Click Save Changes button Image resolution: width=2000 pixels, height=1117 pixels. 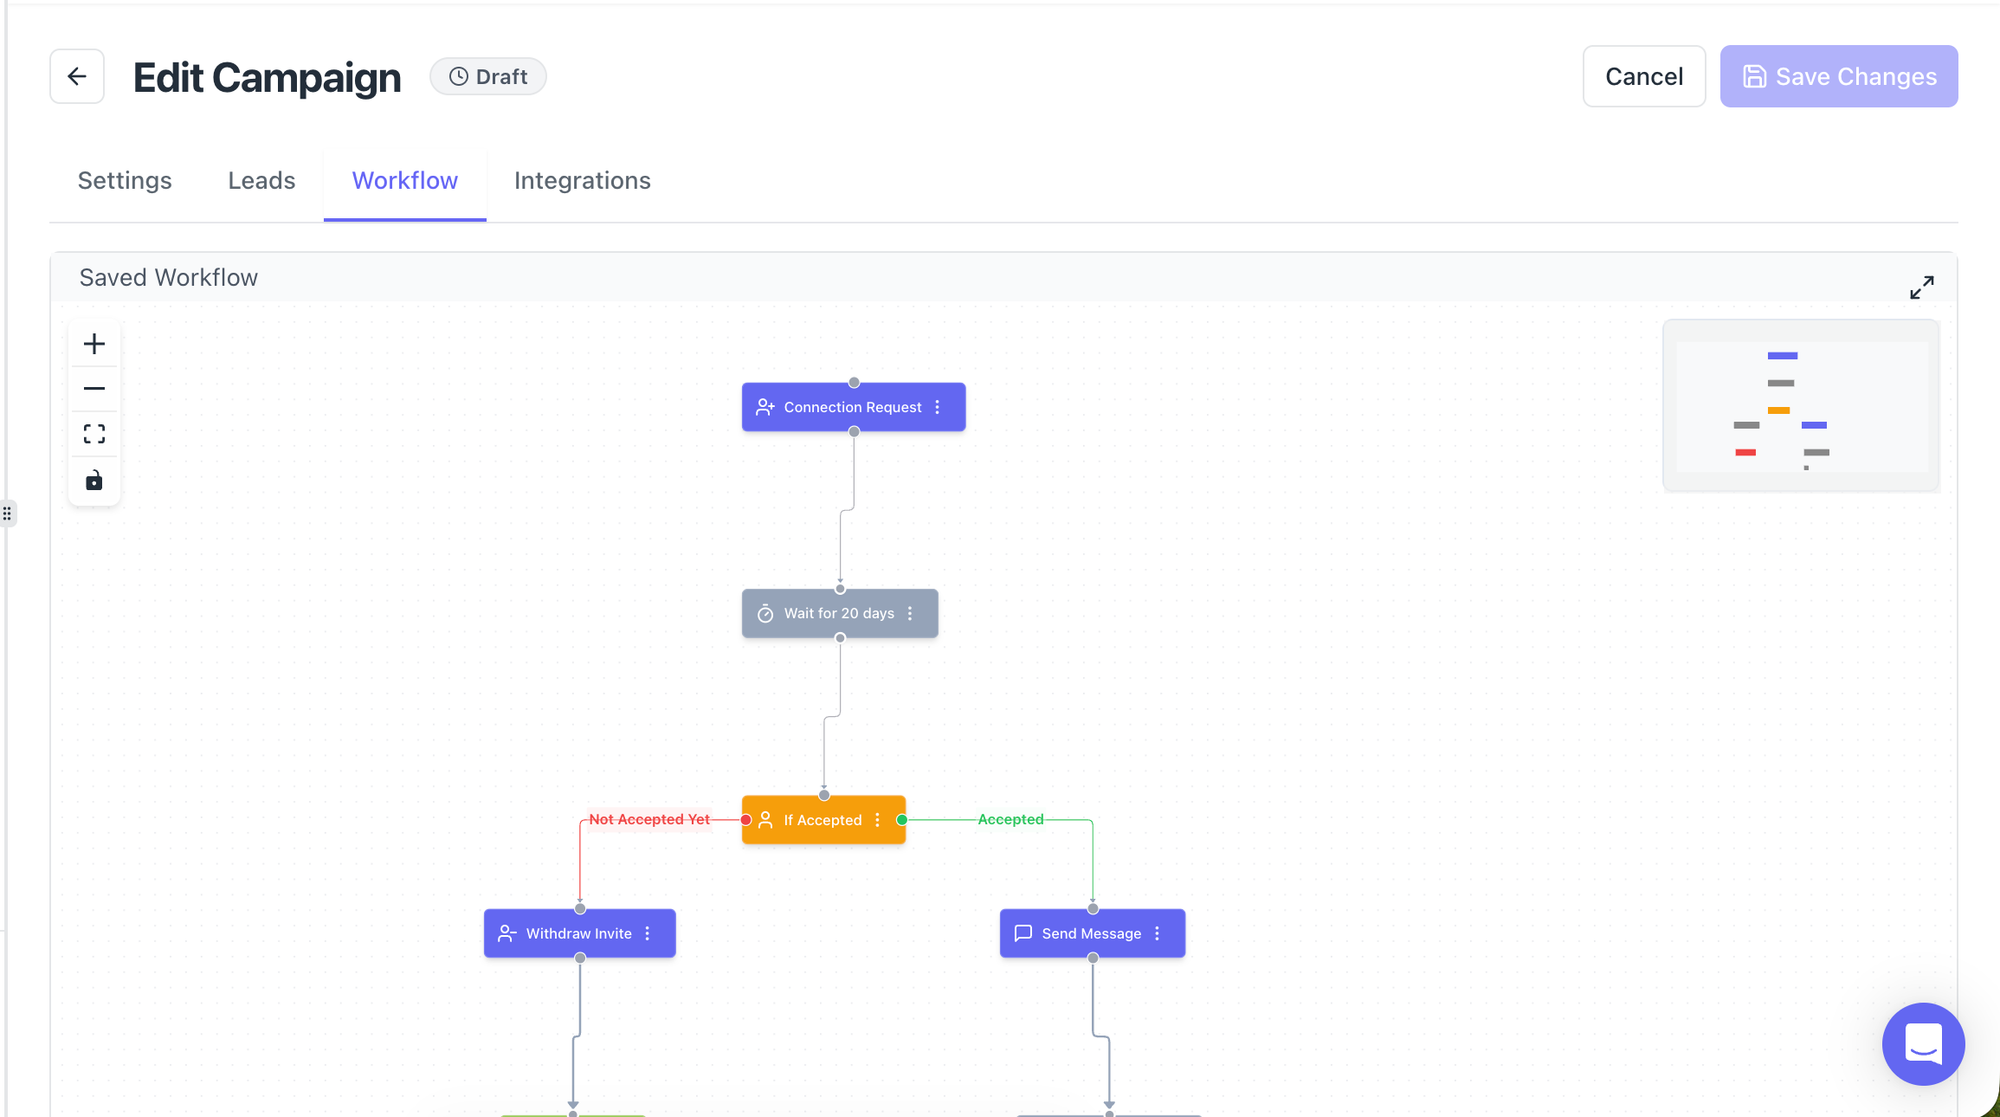[1838, 76]
